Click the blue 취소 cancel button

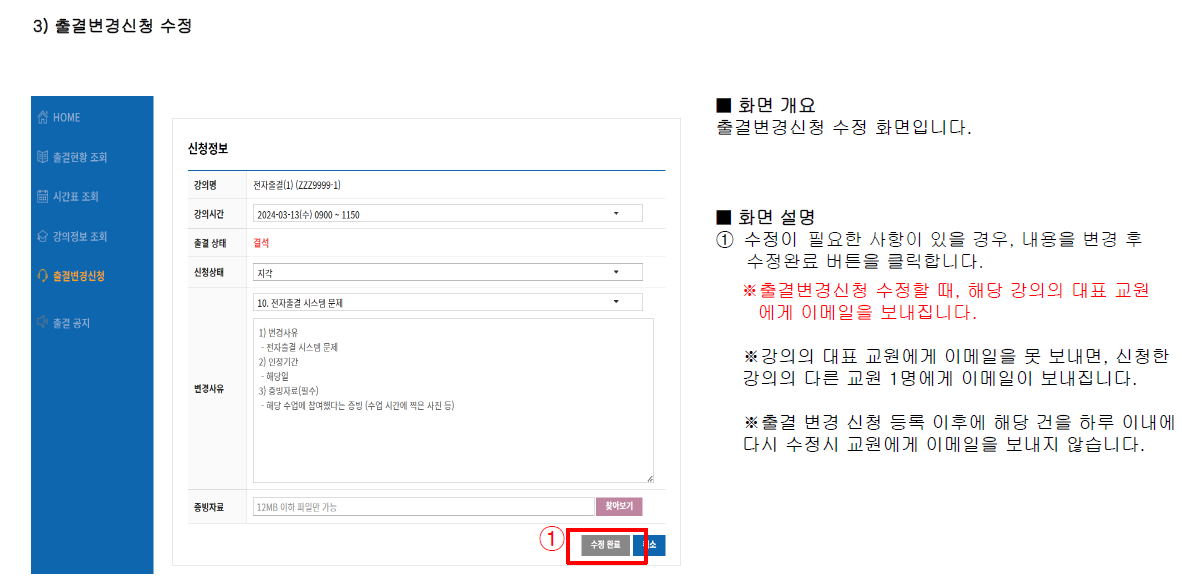651,546
